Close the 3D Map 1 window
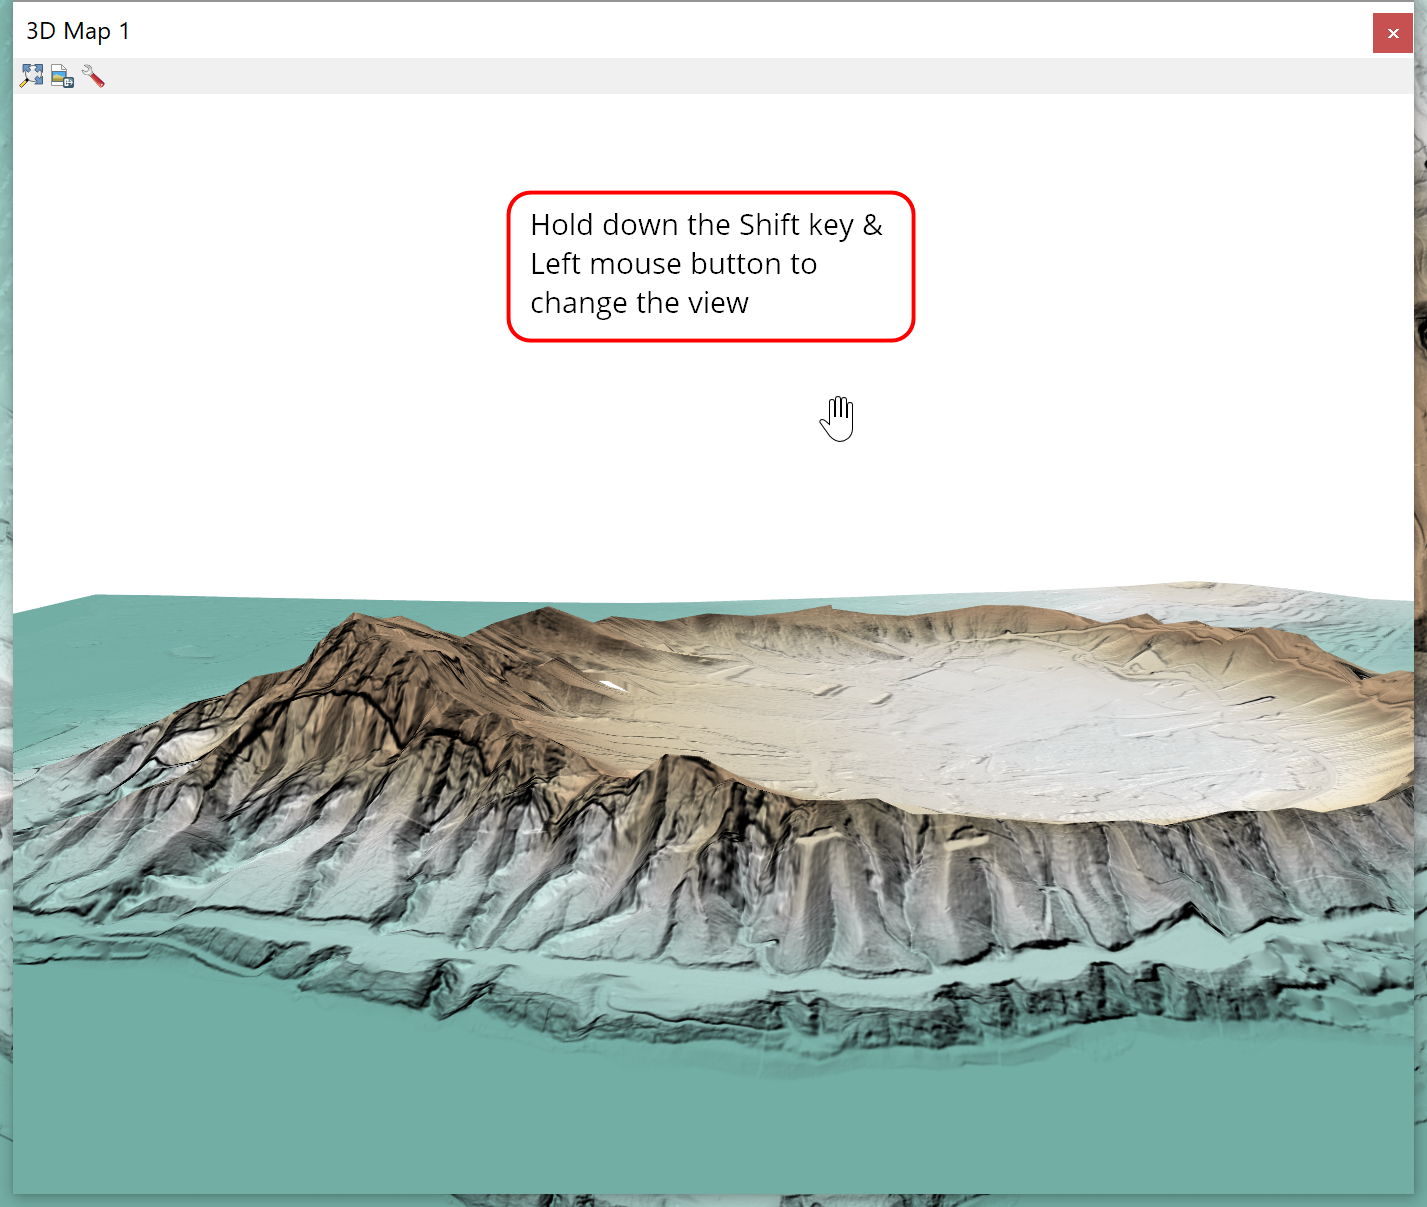The height and width of the screenshot is (1207, 1427). (x=1392, y=32)
